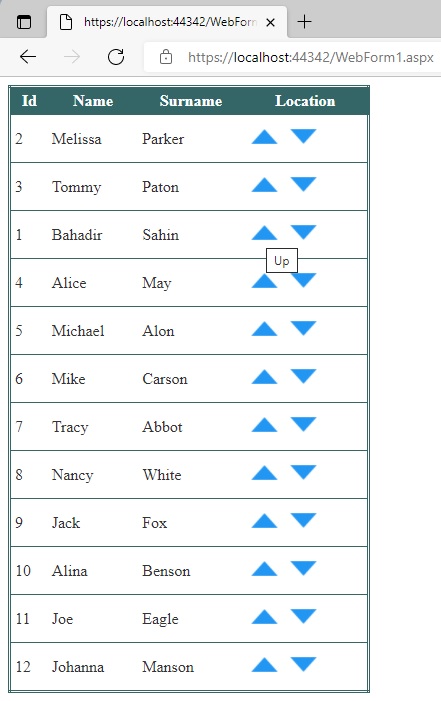Screen dimensions: 441x701
Task: View site security lock info
Action: point(166,57)
